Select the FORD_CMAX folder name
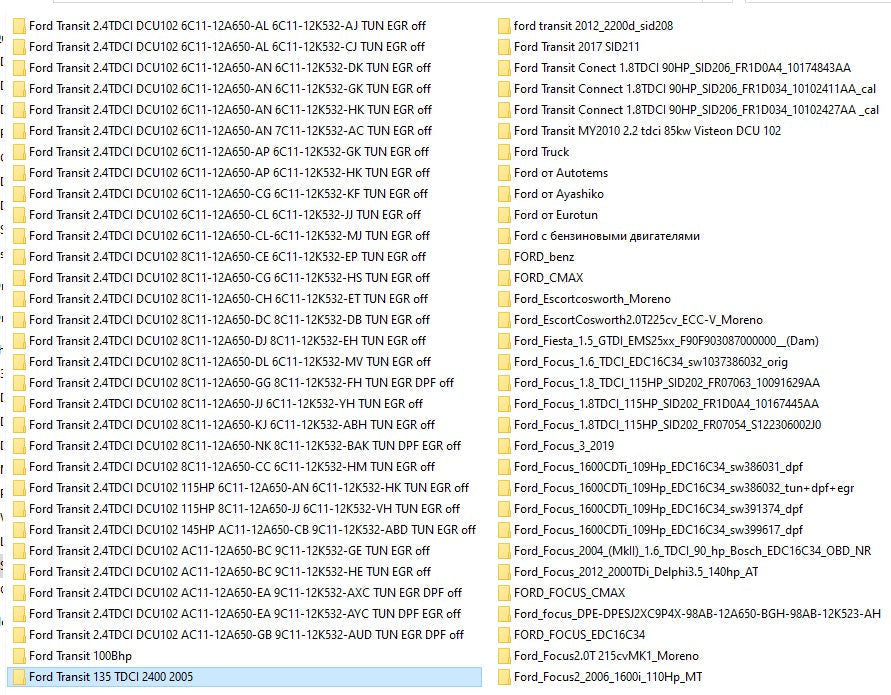 point(548,278)
